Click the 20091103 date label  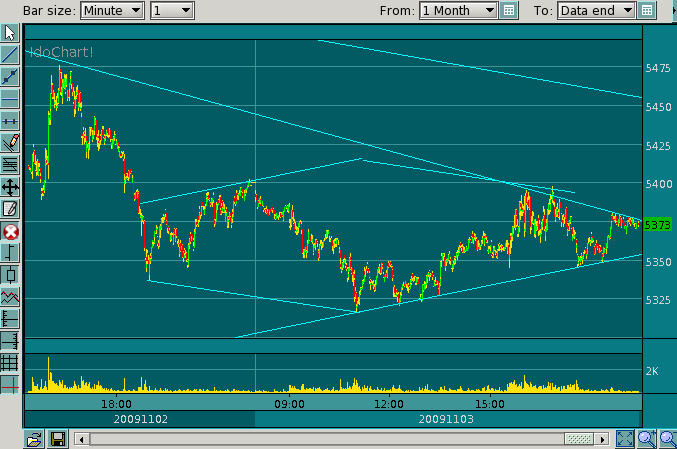click(x=446, y=419)
